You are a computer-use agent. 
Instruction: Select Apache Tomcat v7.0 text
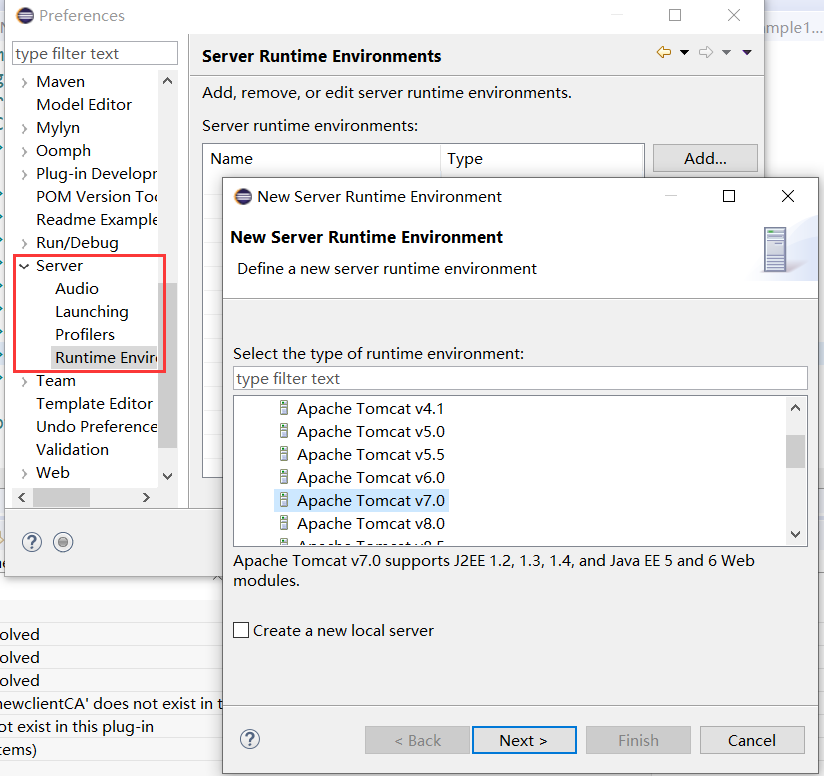pos(371,500)
